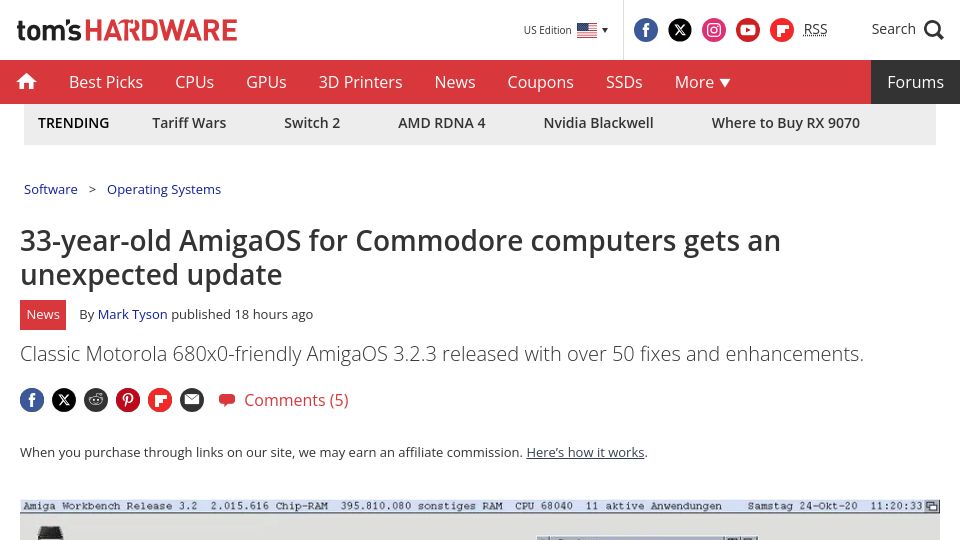Screen dimensions: 960x540
Task: Share article on Reddit
Action: tap(96, 400)
